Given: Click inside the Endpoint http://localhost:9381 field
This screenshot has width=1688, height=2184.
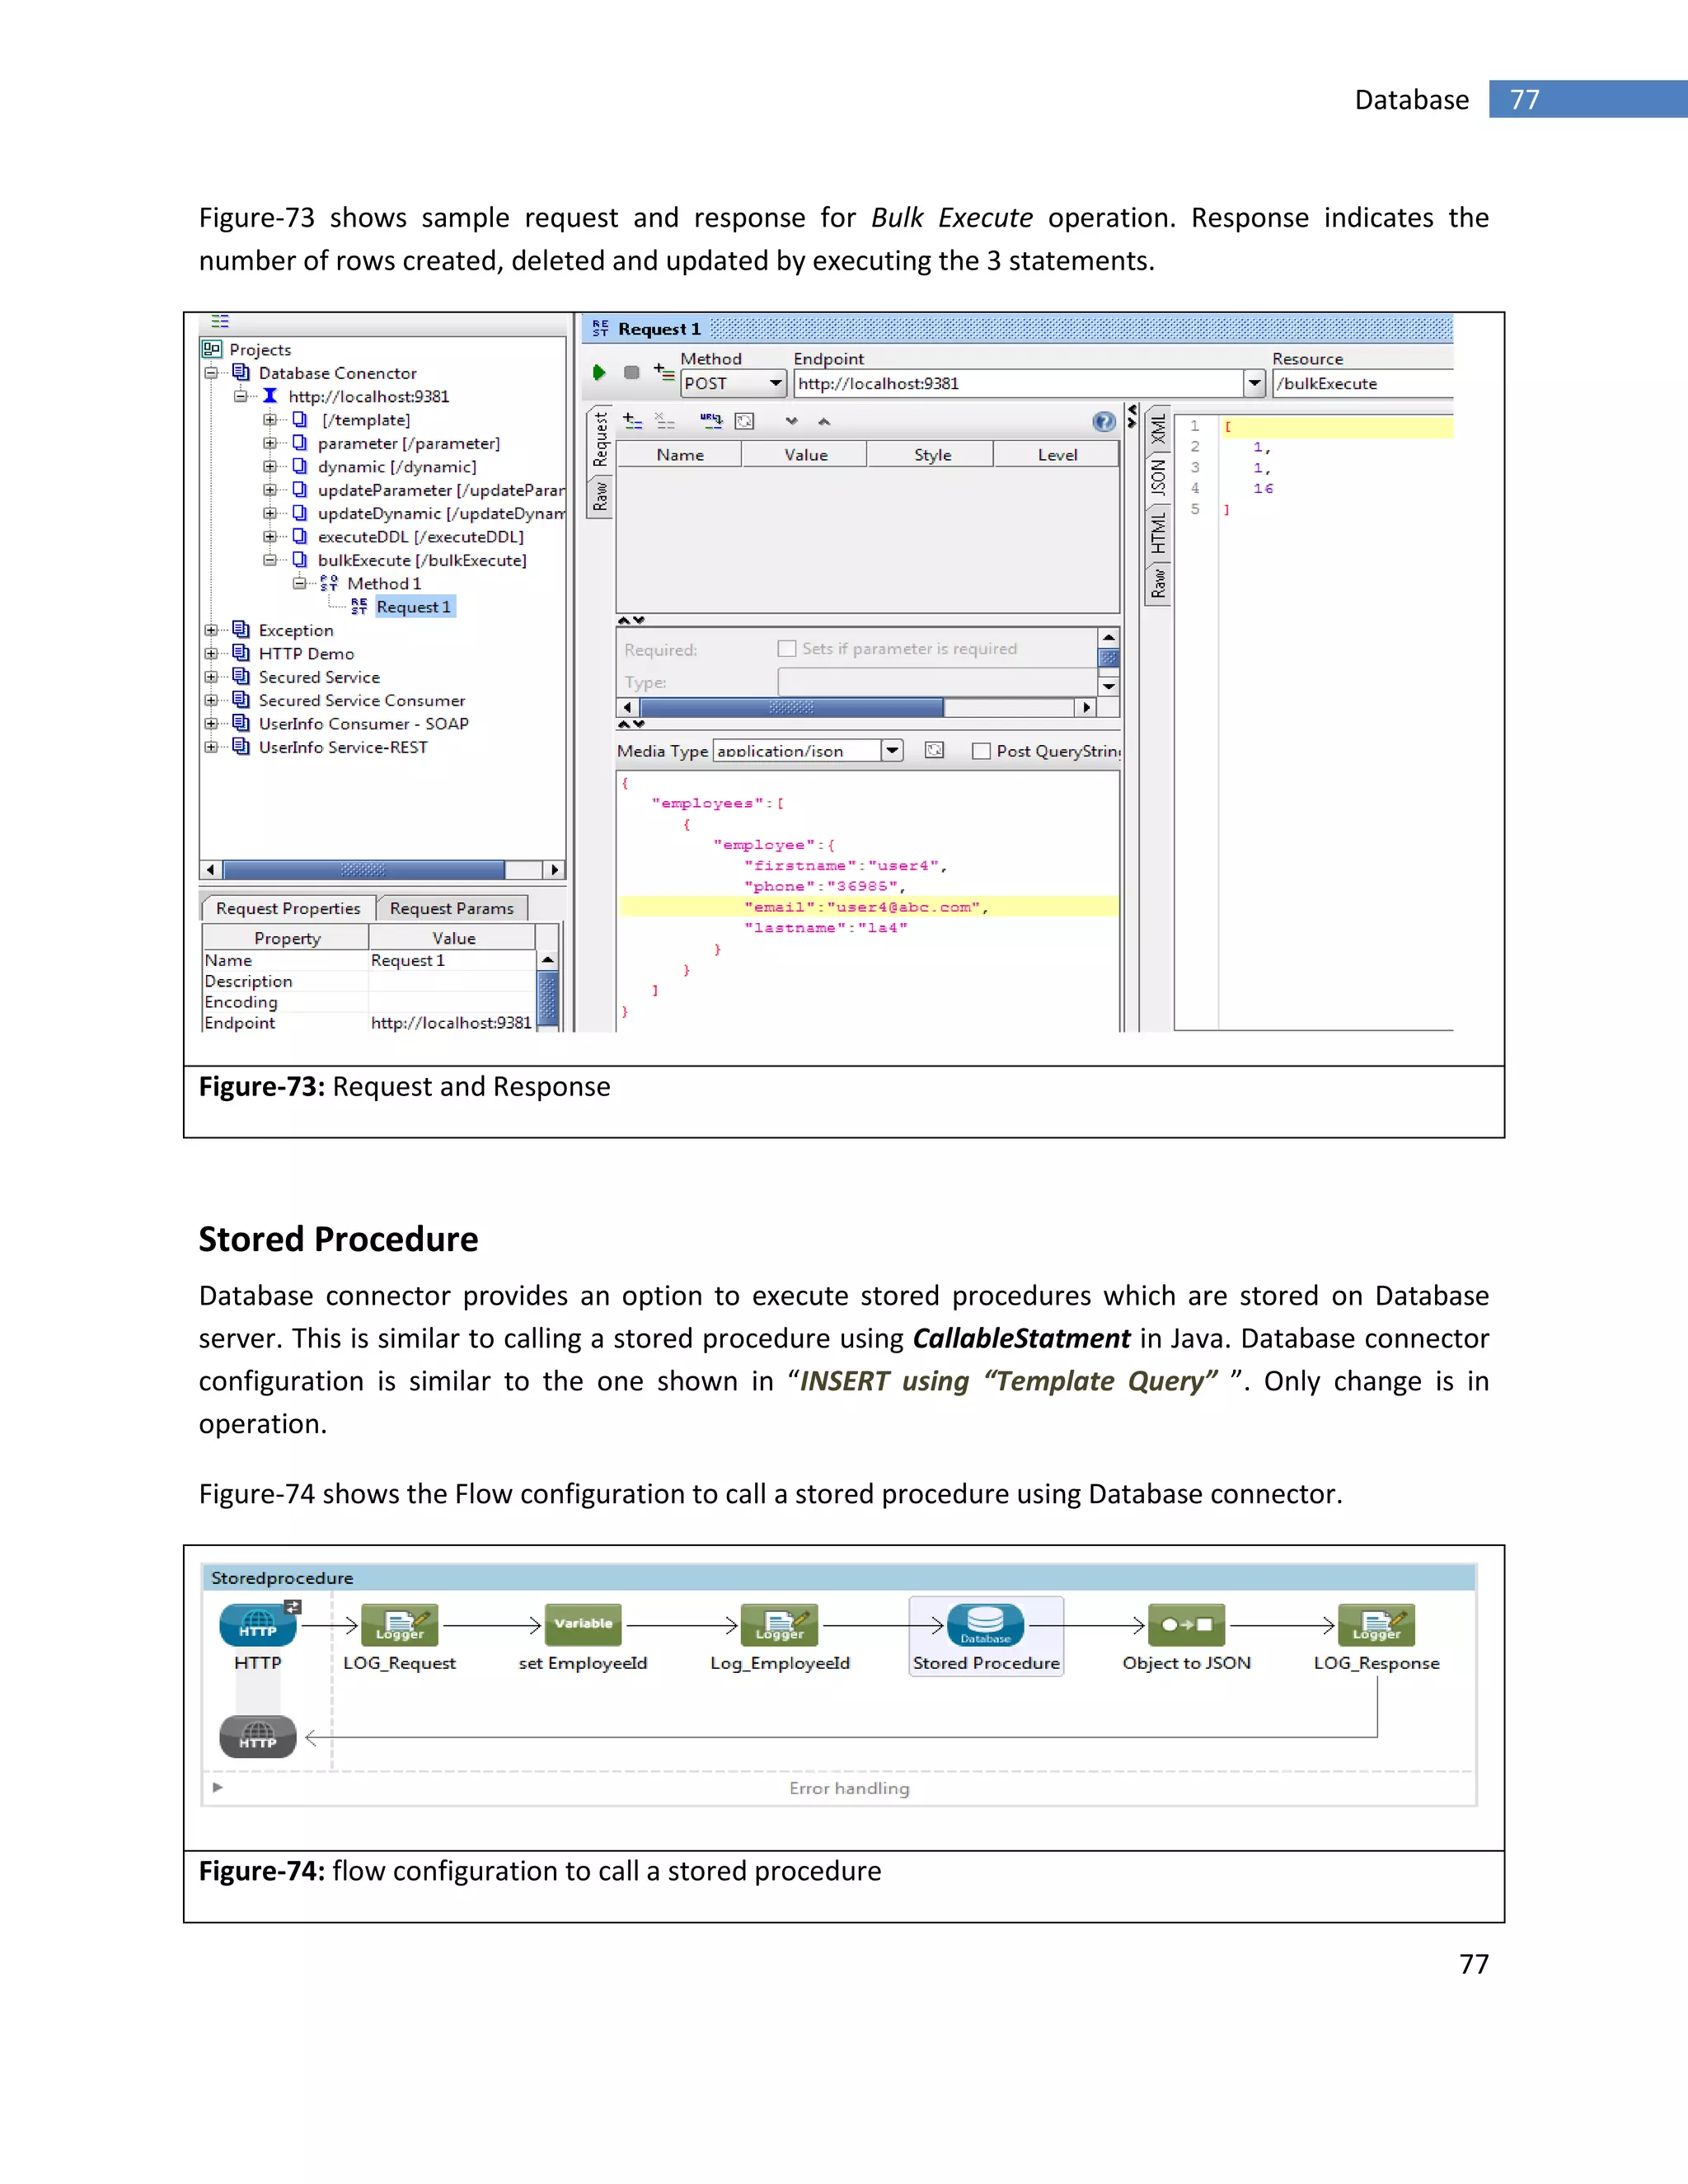Looking at the screenshot, I should 1018,384.
